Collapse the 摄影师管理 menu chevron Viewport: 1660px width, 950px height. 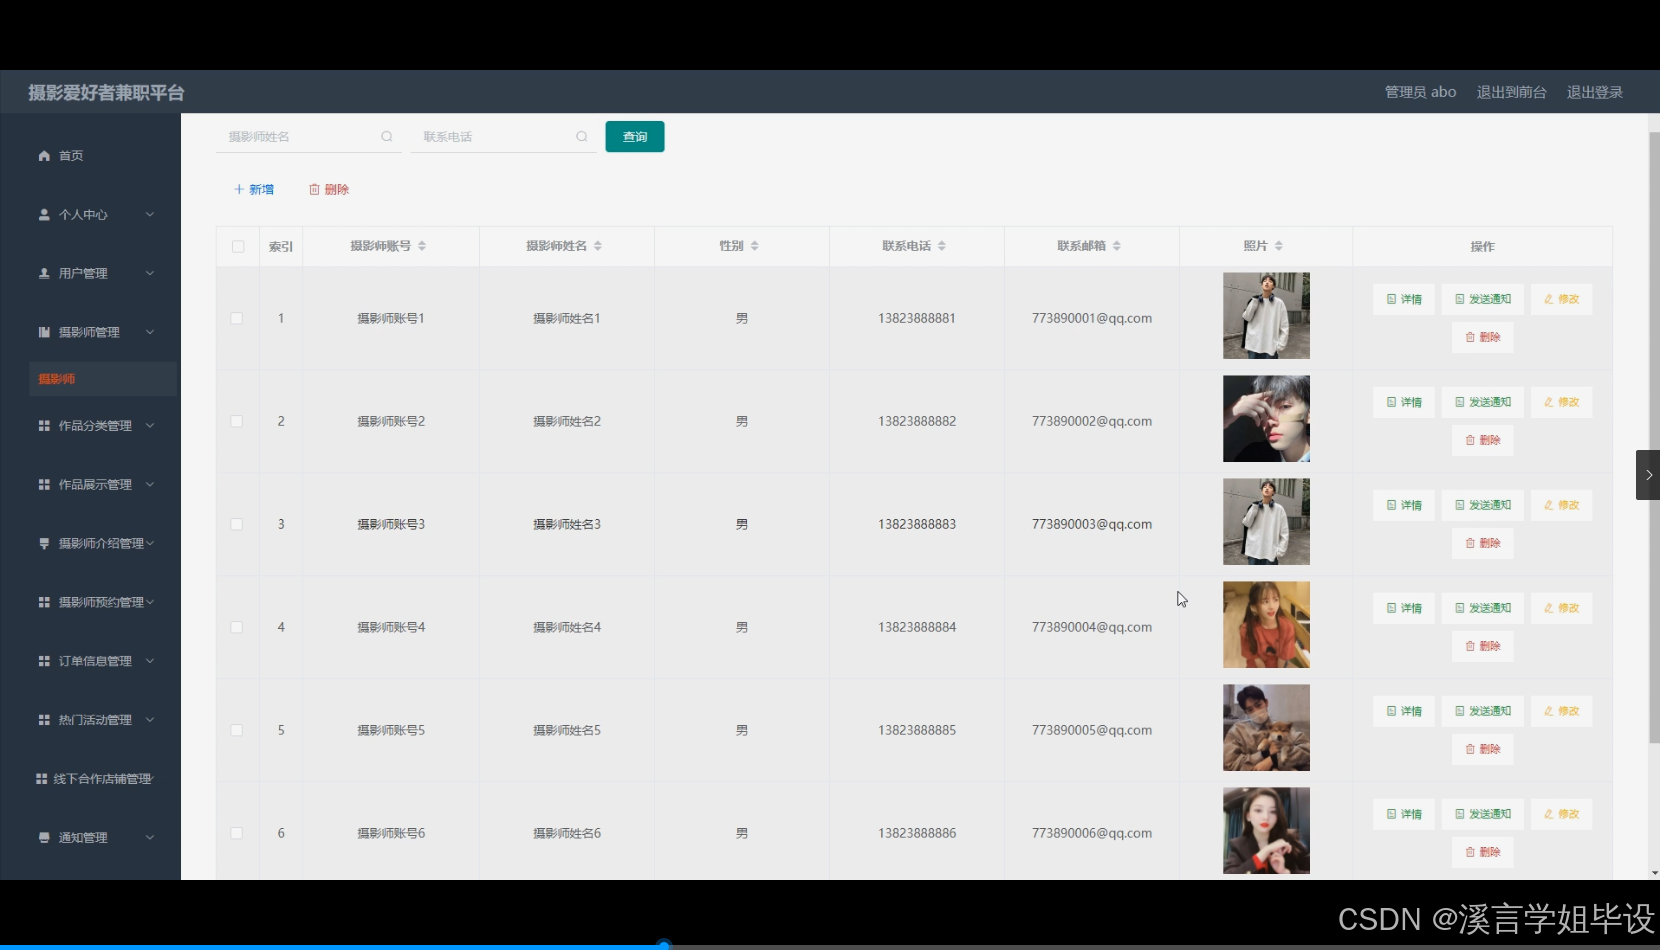(150, 332)
